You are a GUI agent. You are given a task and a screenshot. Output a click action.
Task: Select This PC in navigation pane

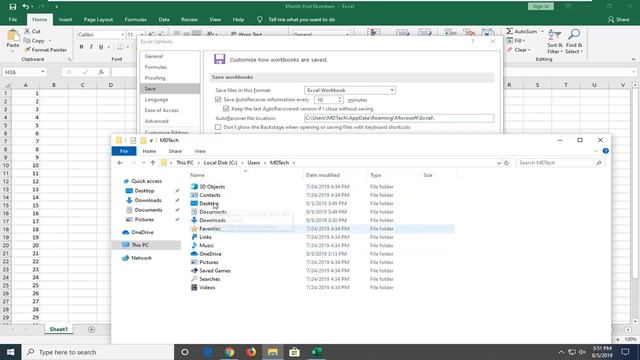(140, 245)
